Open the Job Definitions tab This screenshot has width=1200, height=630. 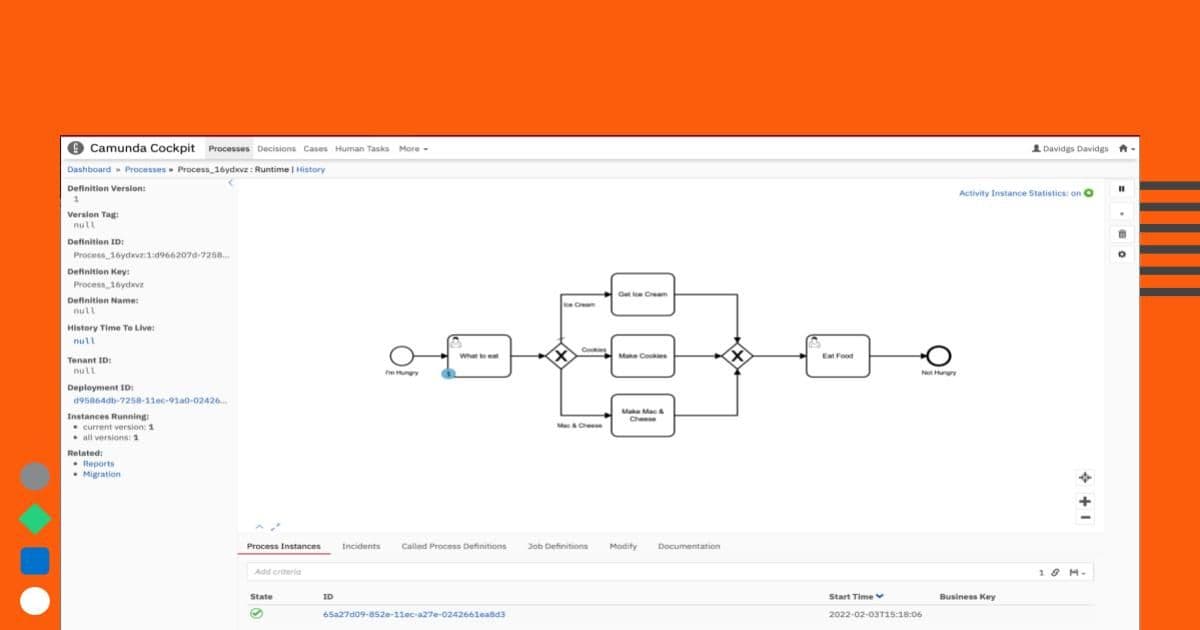pyautogui.click(x=558, y=546)
